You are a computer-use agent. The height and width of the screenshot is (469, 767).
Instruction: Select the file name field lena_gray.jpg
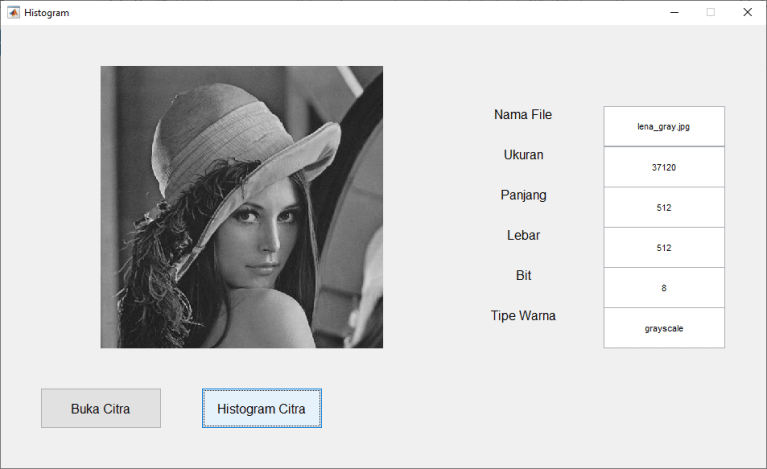pyautogui.click(x=663, y=127)
